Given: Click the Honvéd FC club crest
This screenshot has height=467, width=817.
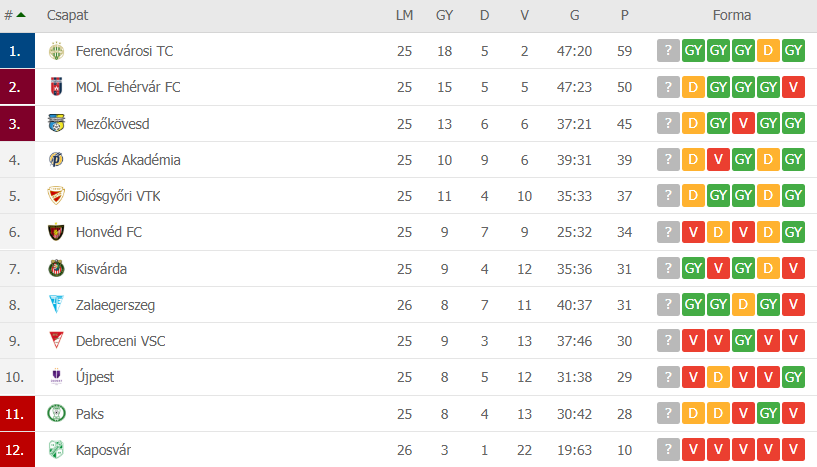Looking at the screenshot, I should tap(56, 233).
